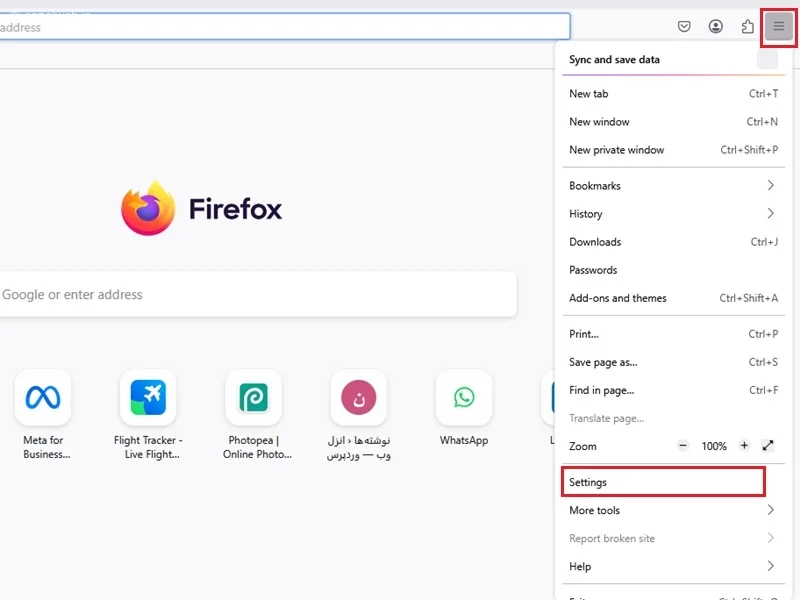The image size is (800, 600).
Task: Click Sync and save data
Action: tap(614, 60)
